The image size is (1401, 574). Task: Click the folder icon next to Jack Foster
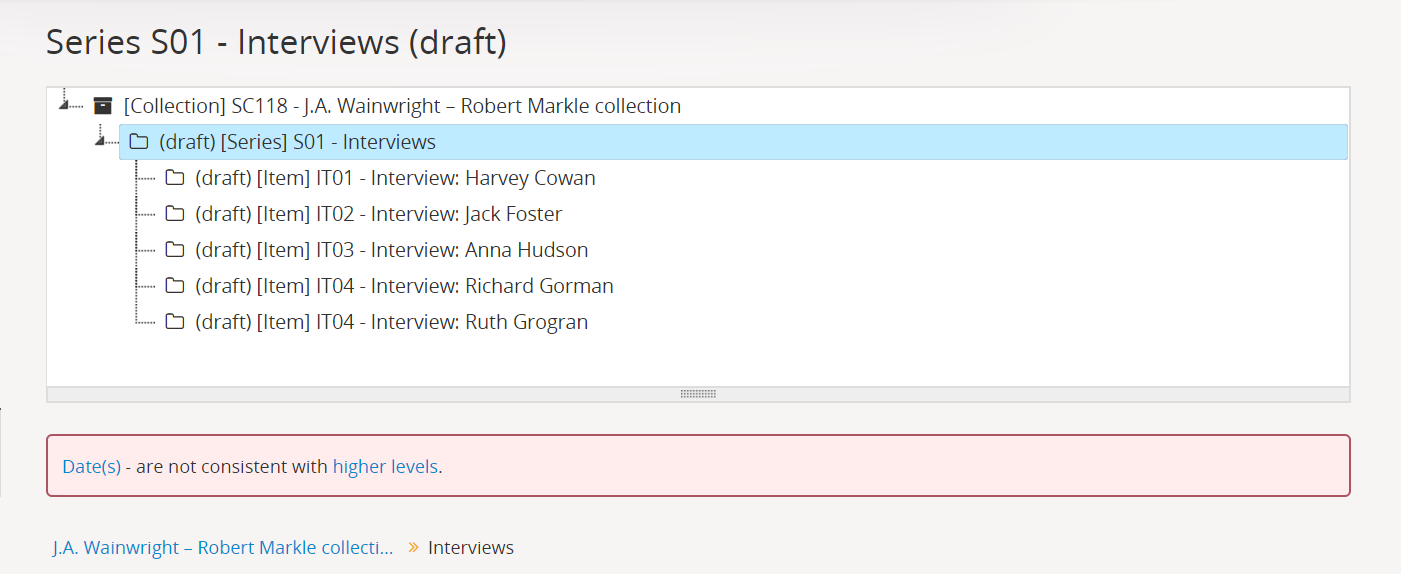click(175, 214)
